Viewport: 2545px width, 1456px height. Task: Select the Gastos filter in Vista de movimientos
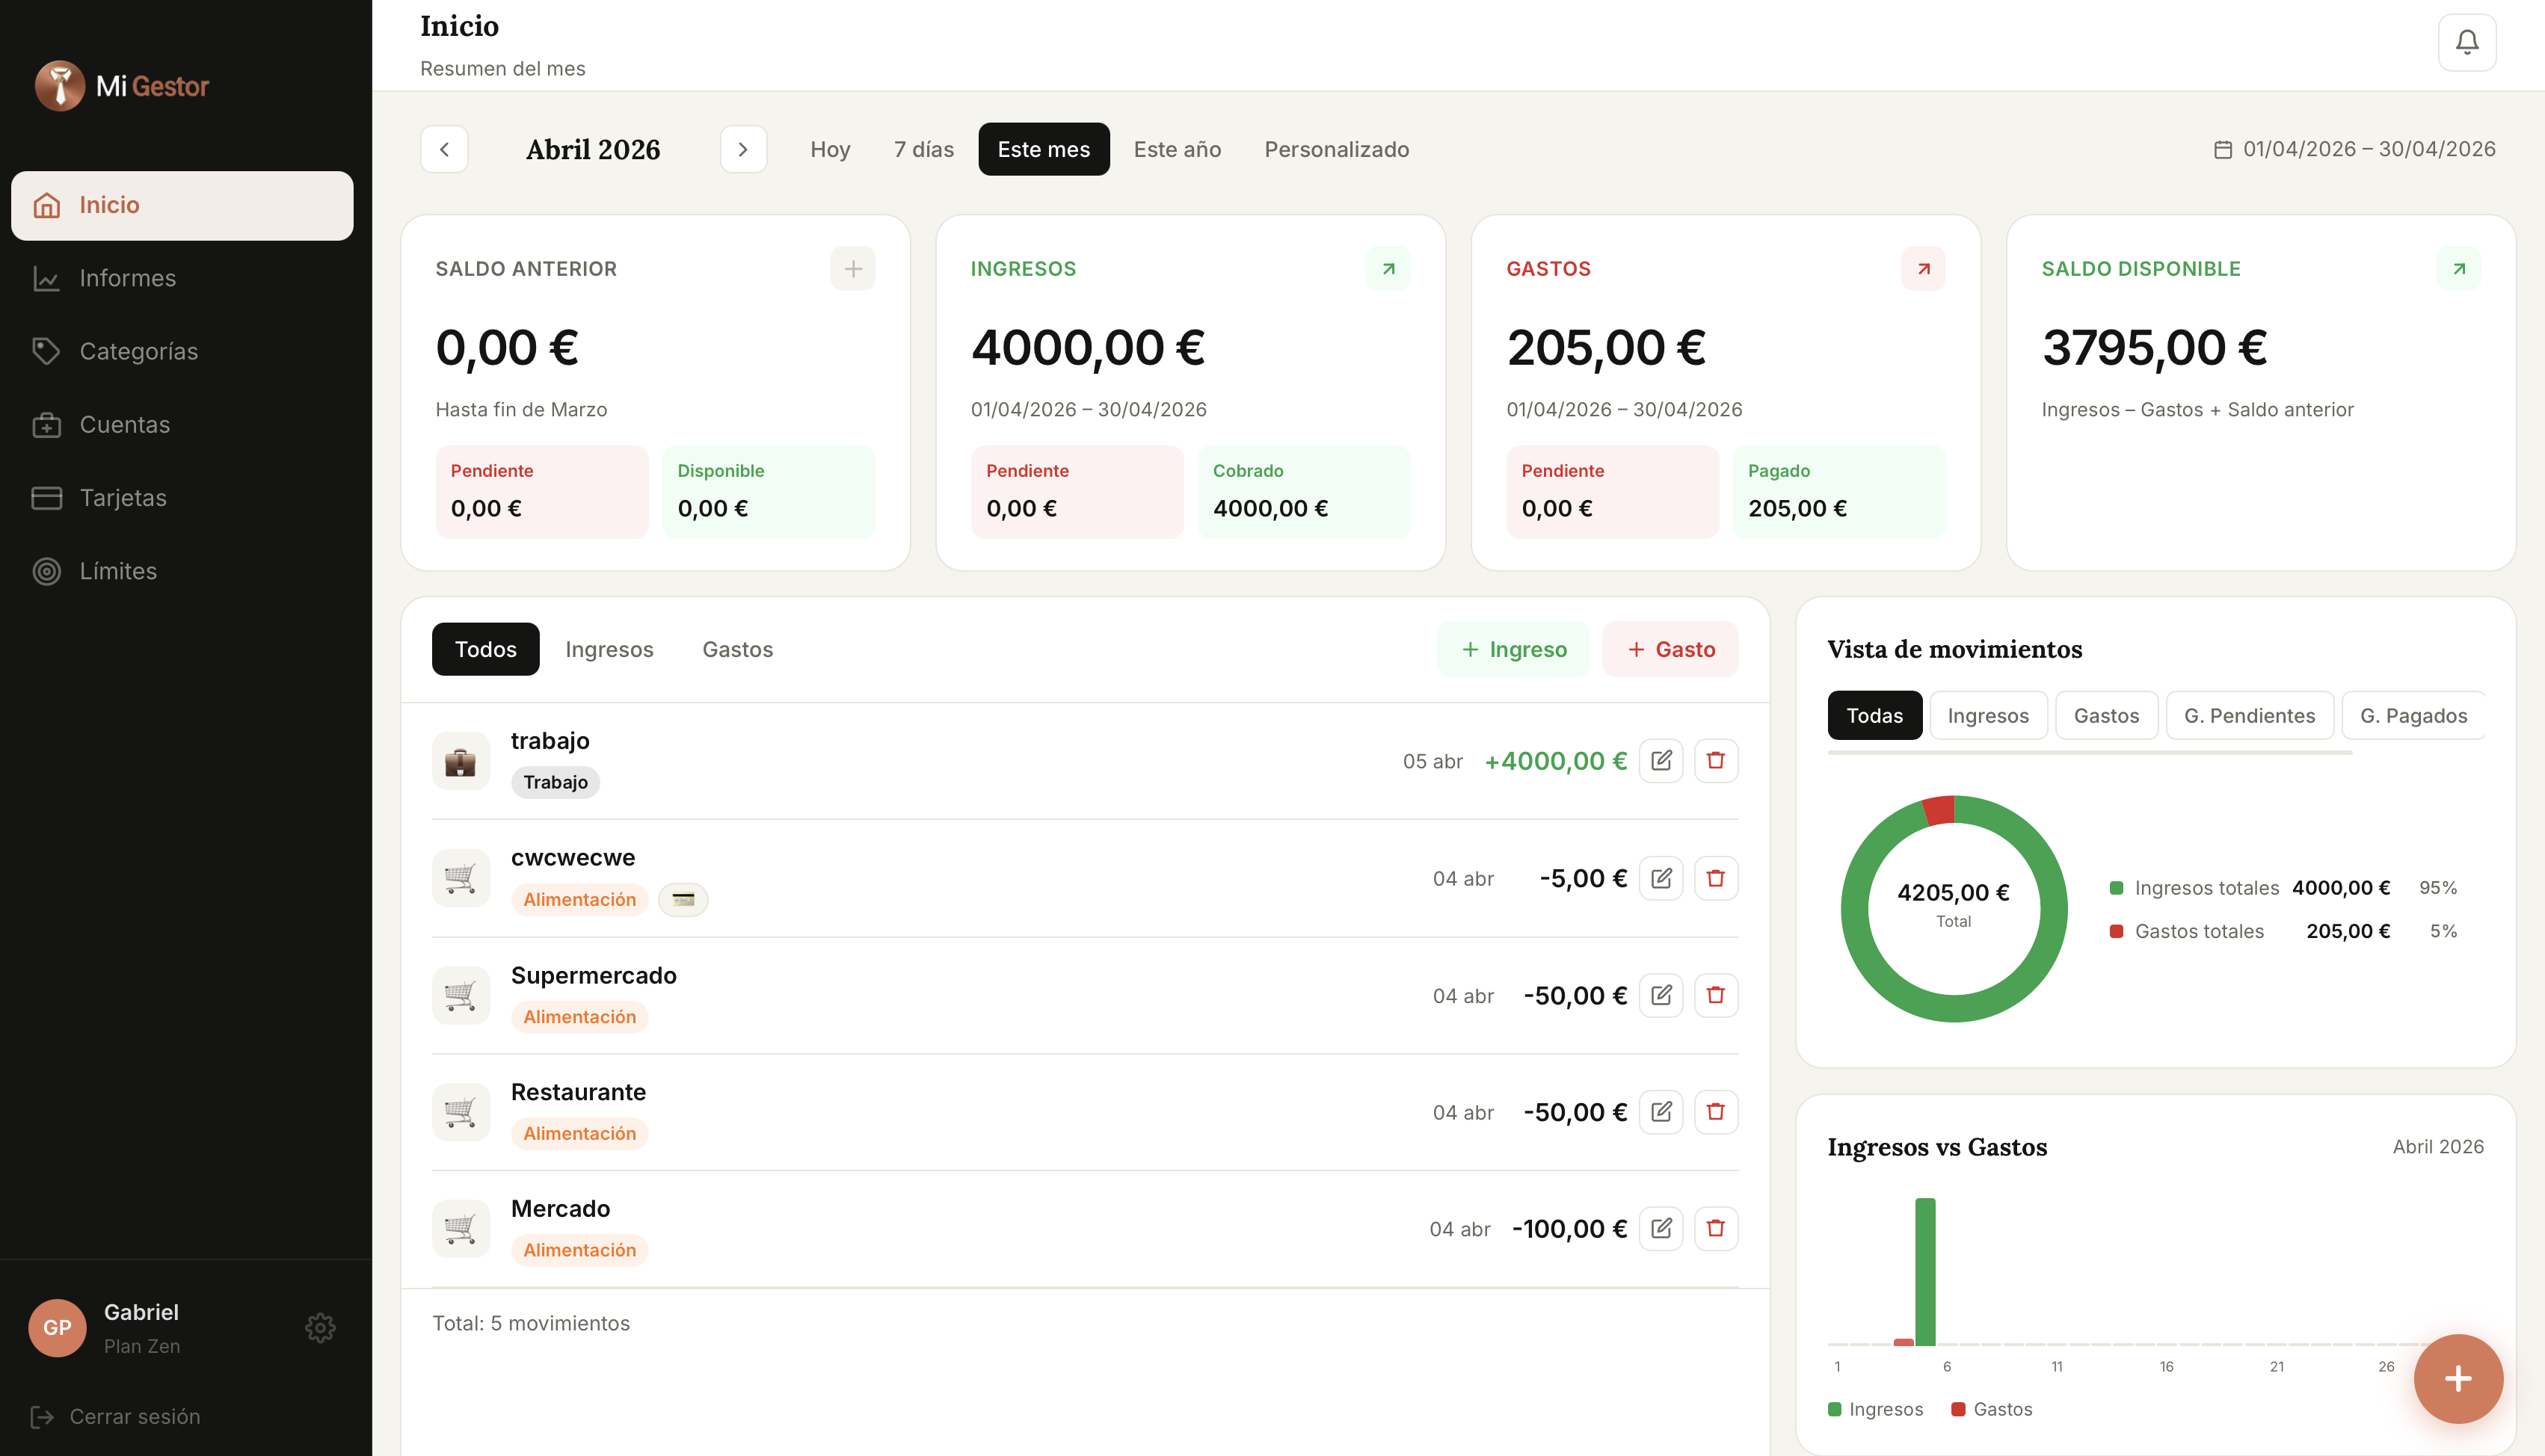click(x=2106, y=715)
